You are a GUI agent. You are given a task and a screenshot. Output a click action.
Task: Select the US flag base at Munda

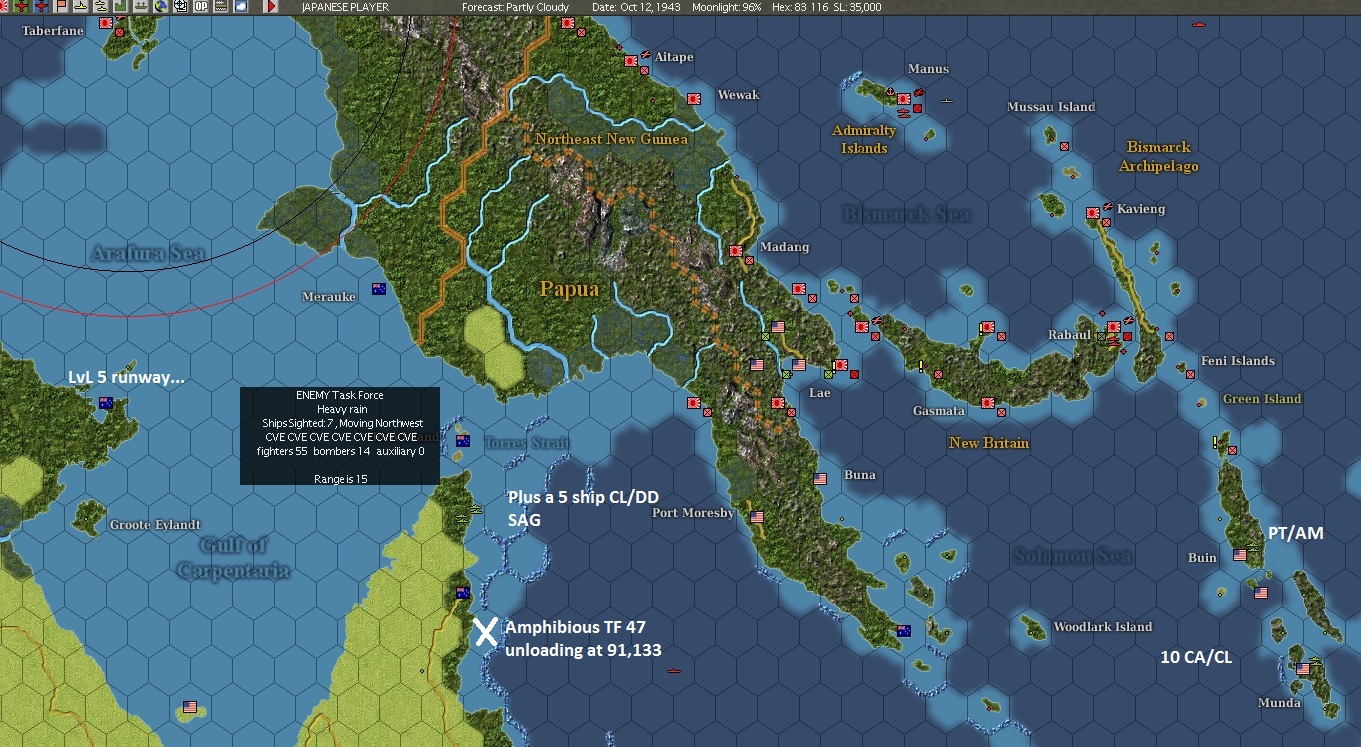1303,669
